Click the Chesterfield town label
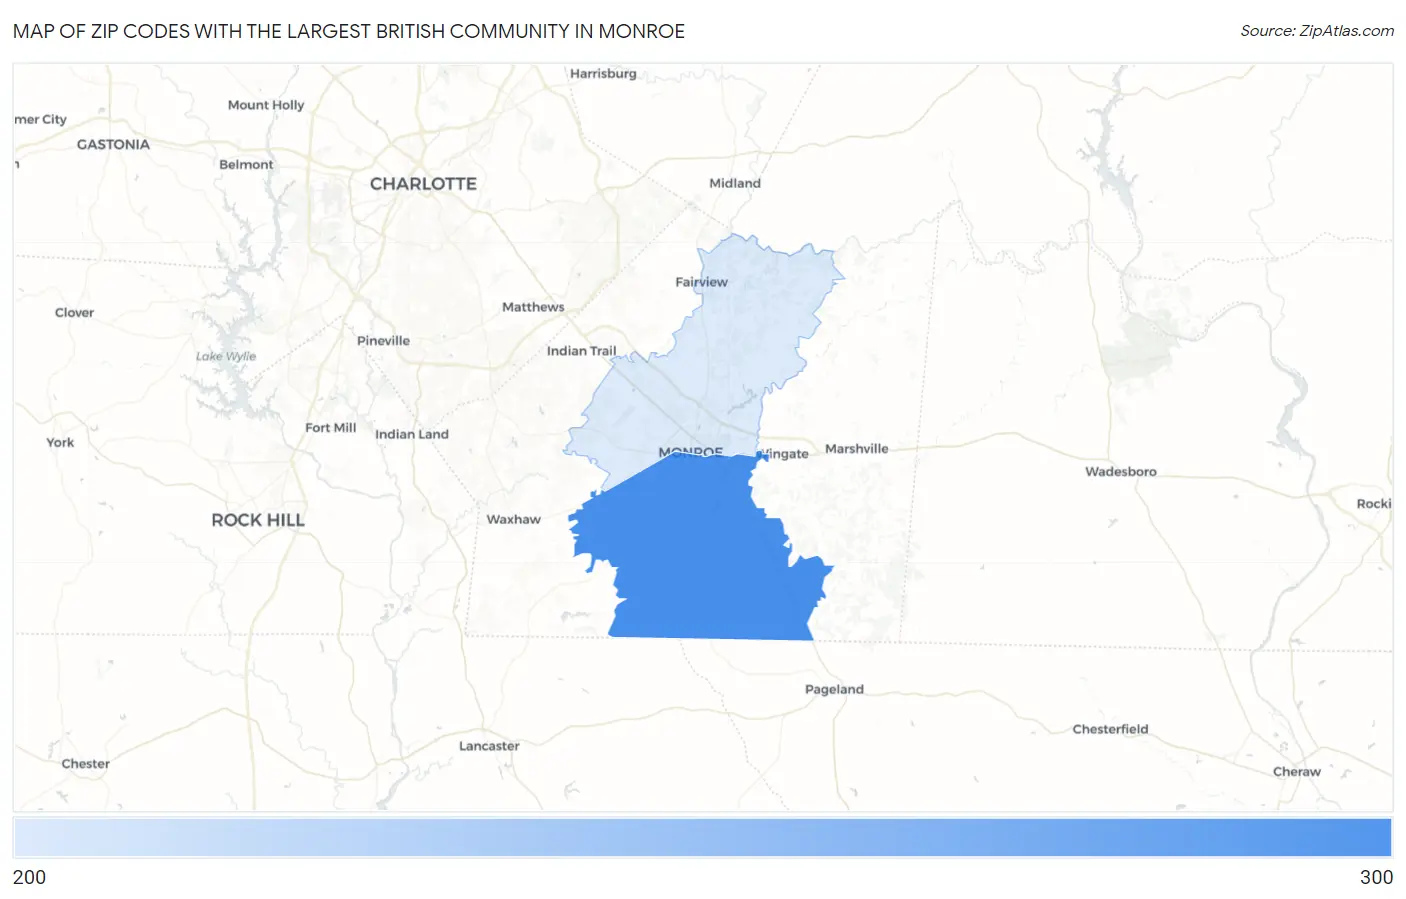The height and width of the screenshot is (899, 1406). pos(1110,729)
